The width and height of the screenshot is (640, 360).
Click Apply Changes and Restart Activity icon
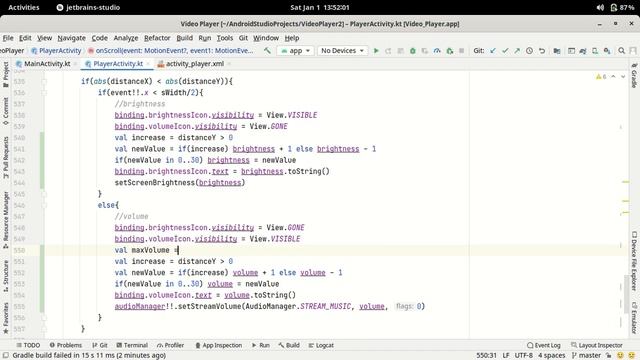[x=388, y=51]
